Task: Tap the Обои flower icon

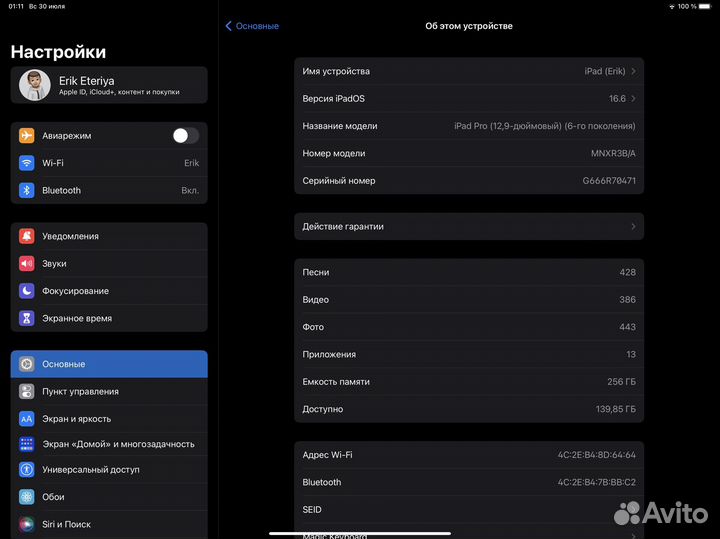Action: tap(27, 497)
